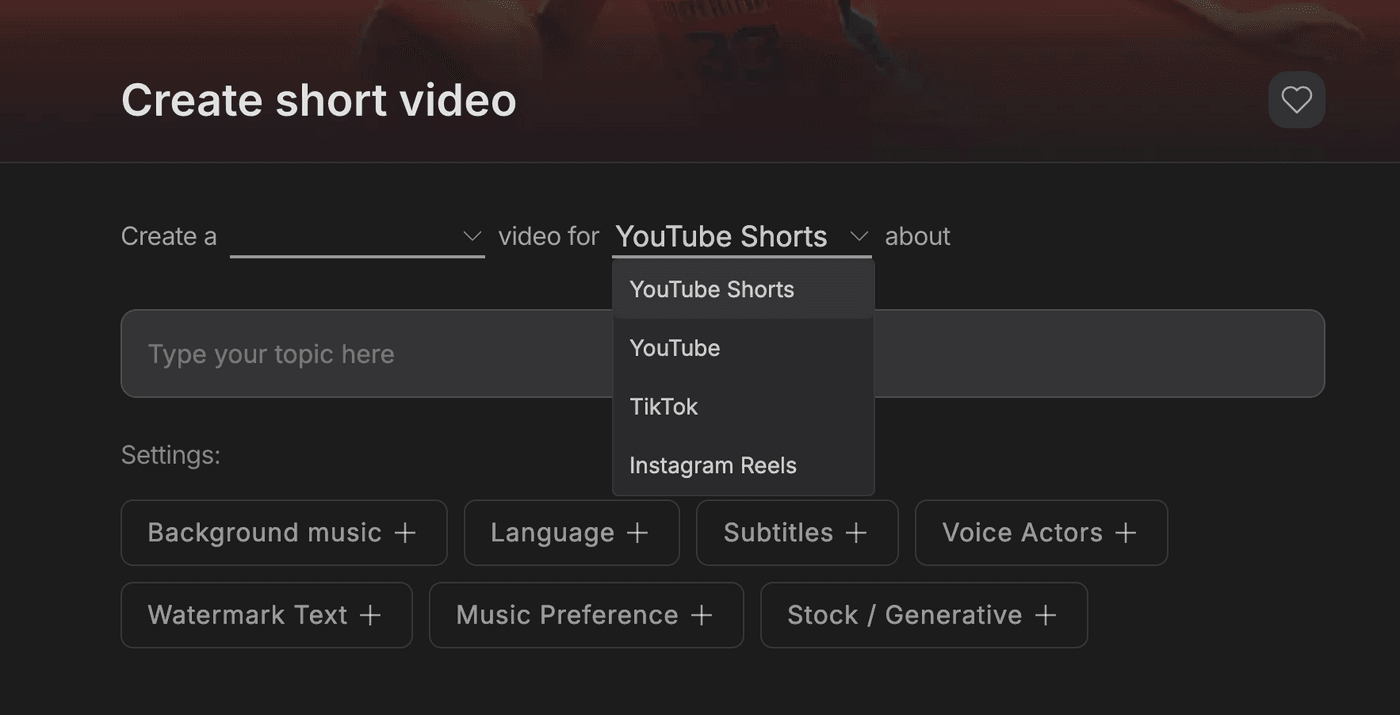This screenshot has width=1400, height=715.
Task: Click the plus icon on Music Preference
Action: click(702, 615)
